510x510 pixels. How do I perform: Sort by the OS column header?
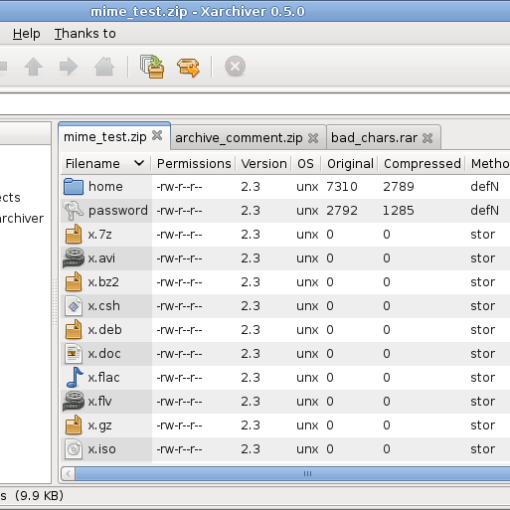[x=306, y=164]
